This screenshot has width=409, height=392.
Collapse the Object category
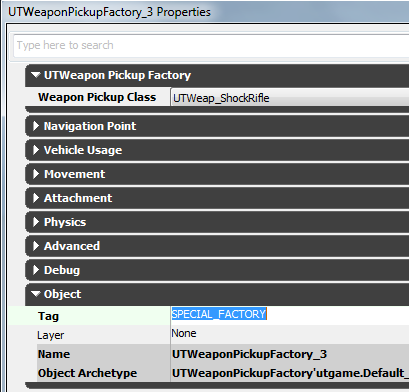click(36, 294)
